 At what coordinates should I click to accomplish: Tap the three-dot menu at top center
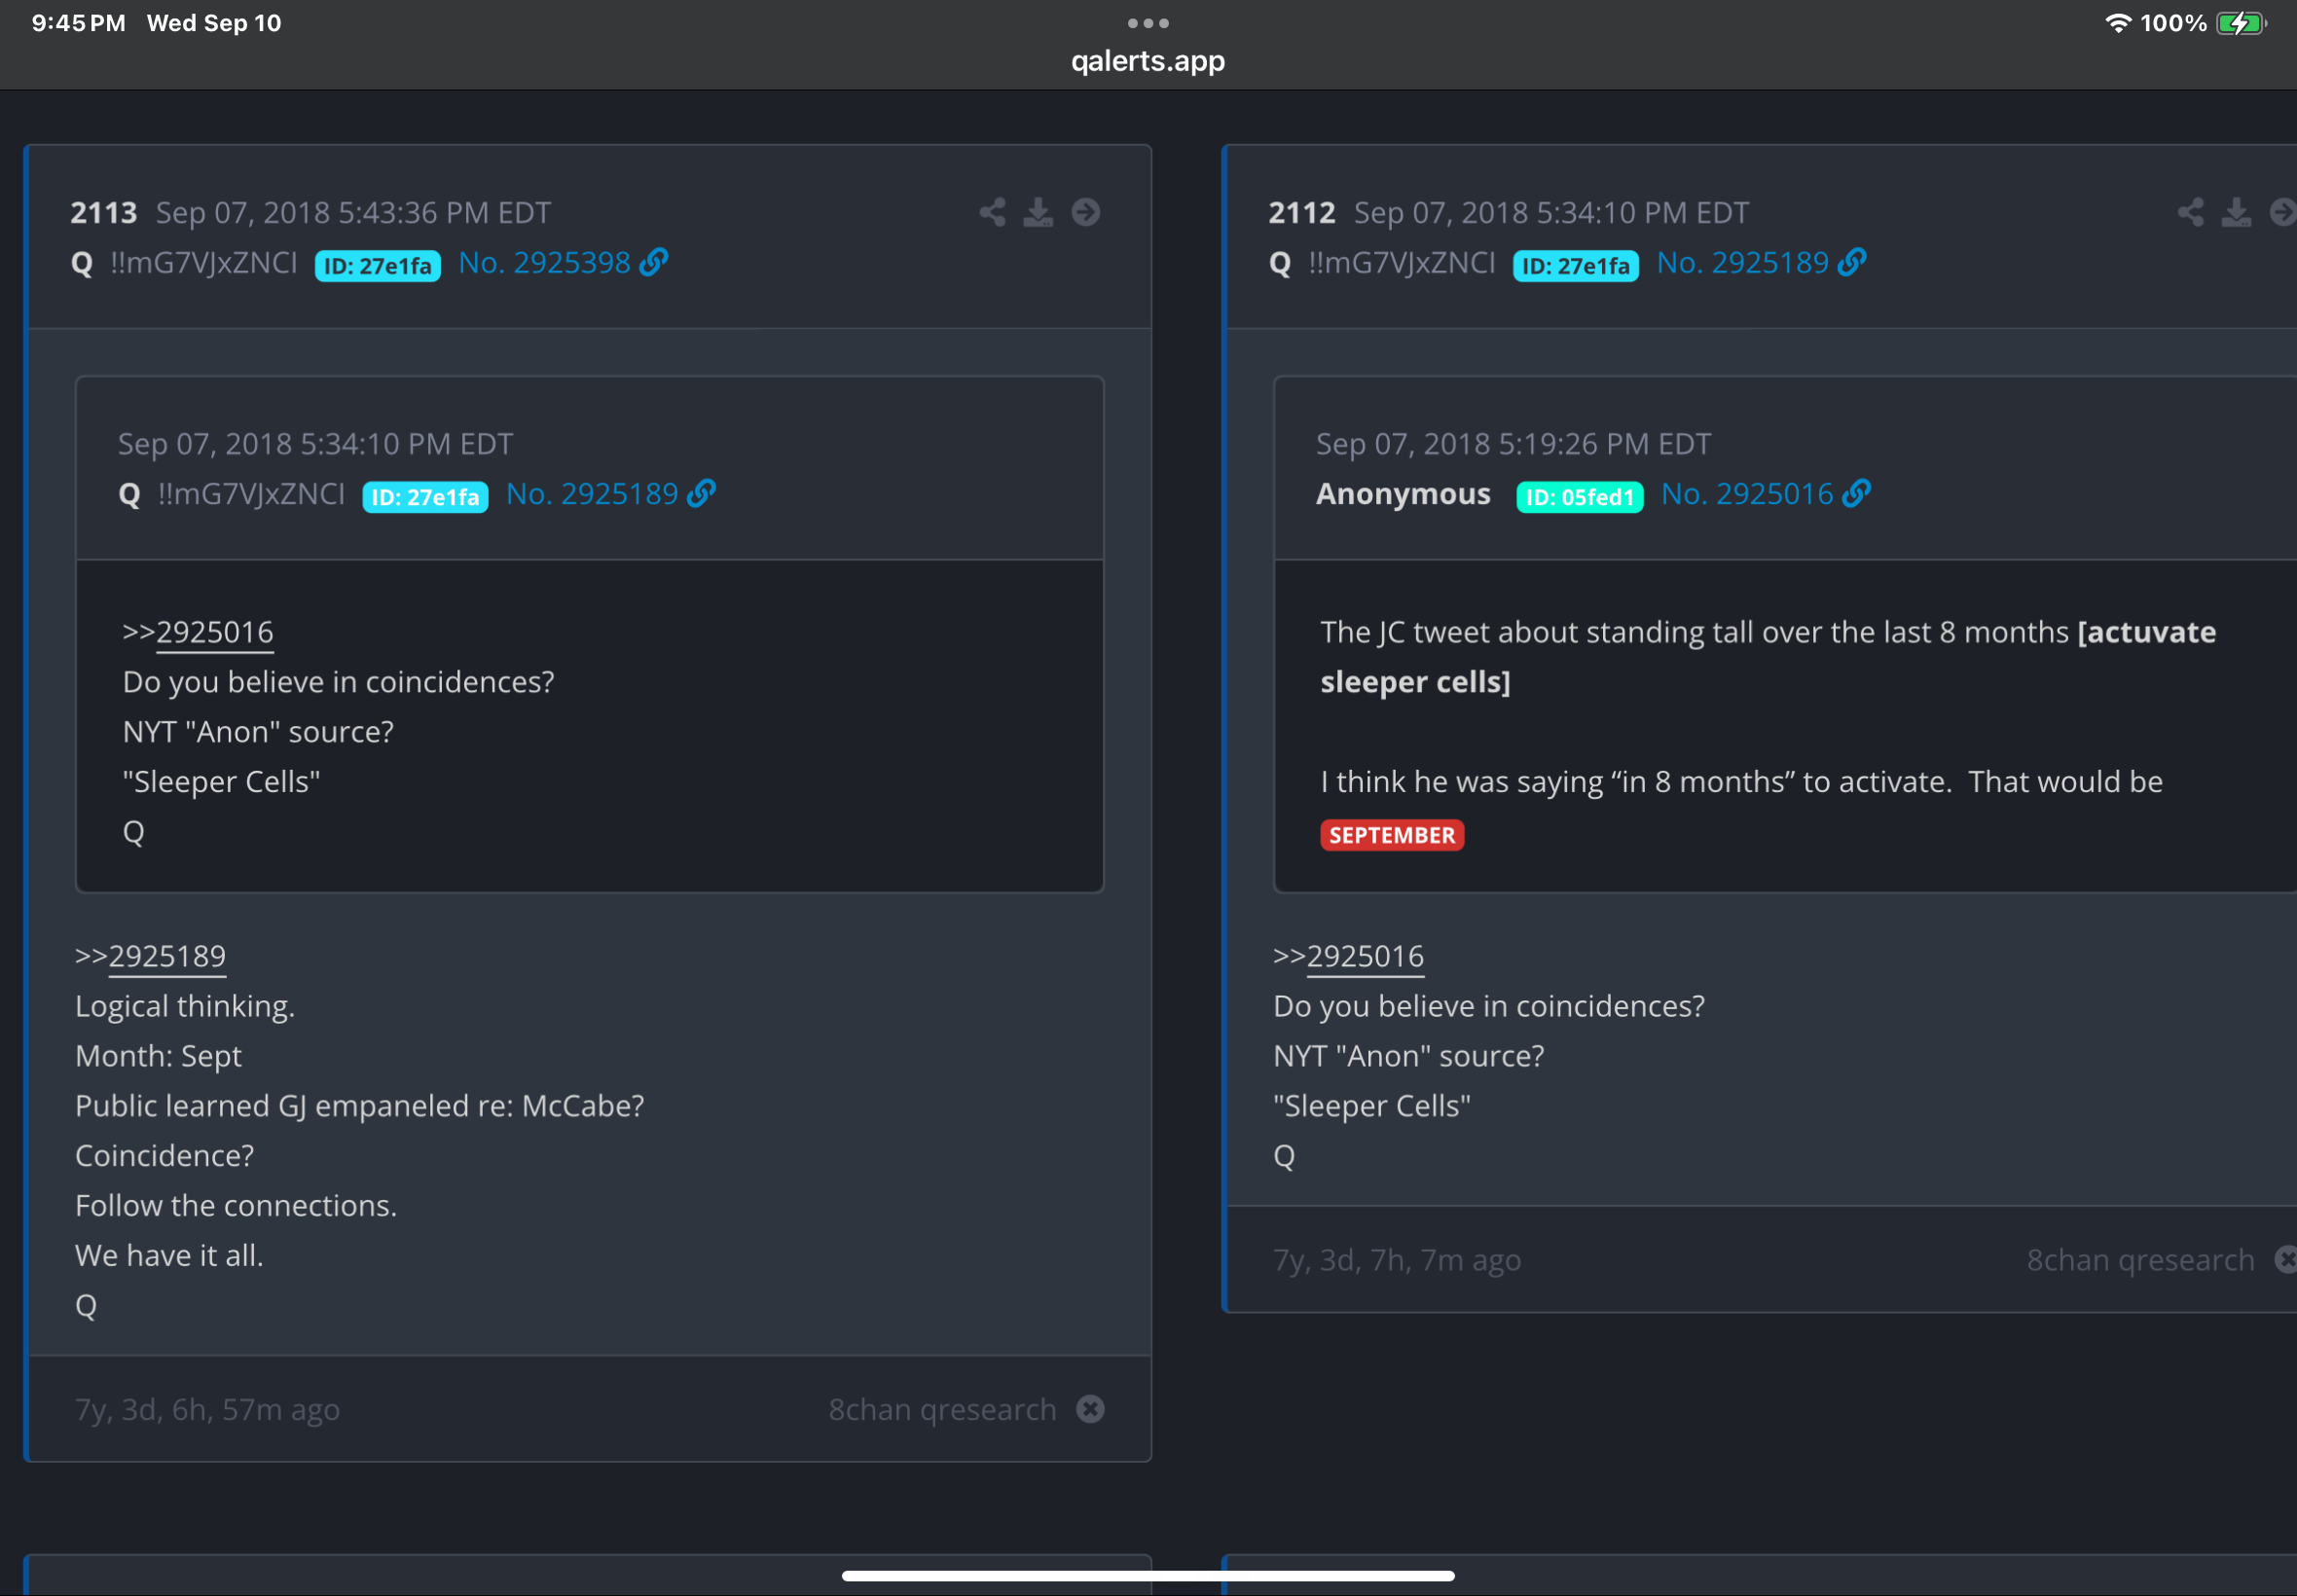(1148, 23)
